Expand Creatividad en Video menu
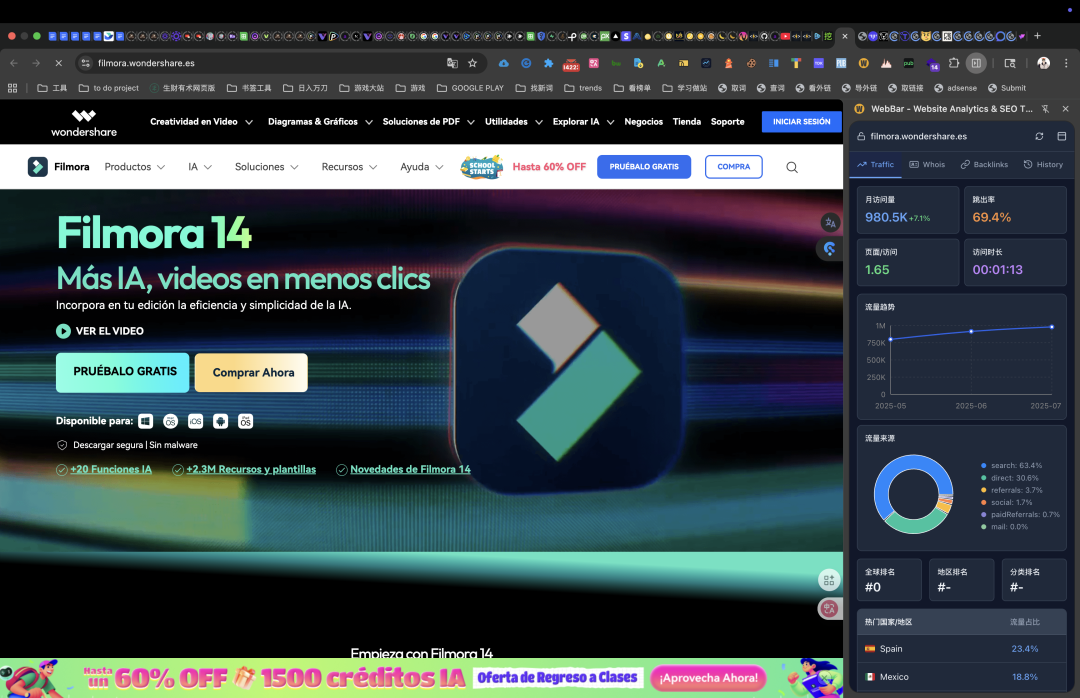1080x698 pixels. (201, 122)
